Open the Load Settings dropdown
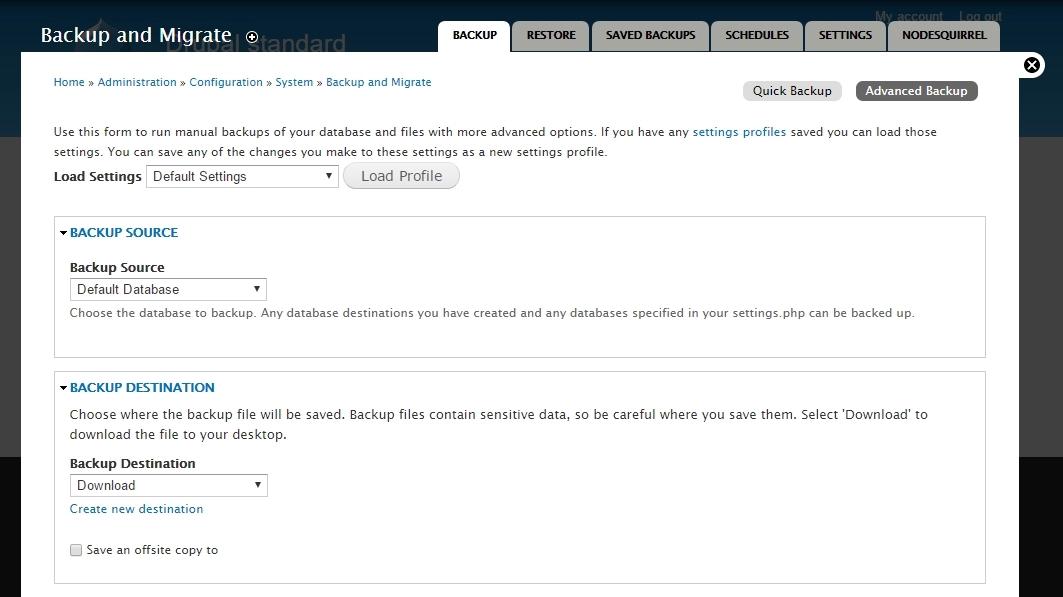 coord(242,176)
